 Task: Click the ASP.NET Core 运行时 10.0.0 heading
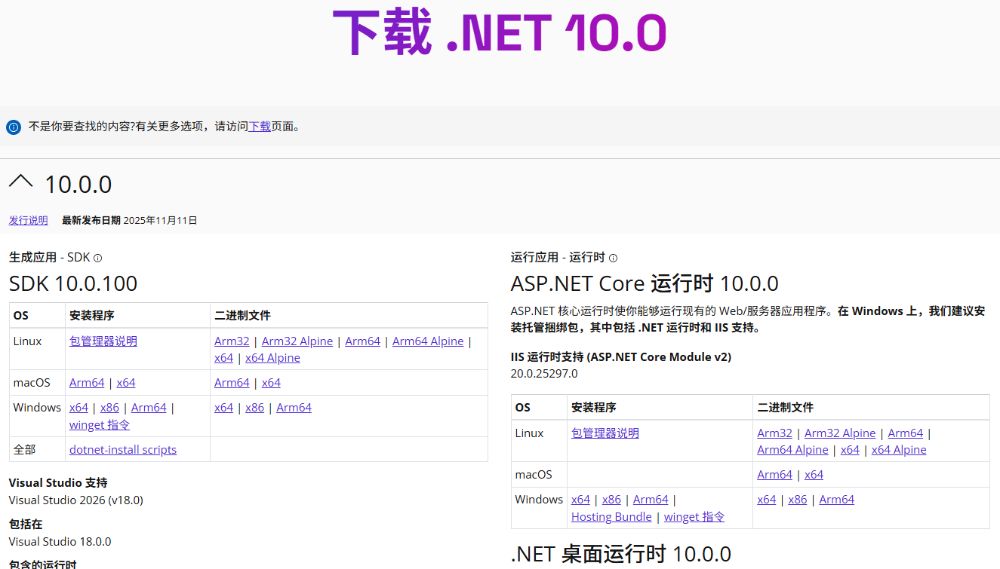pos(644,283)
